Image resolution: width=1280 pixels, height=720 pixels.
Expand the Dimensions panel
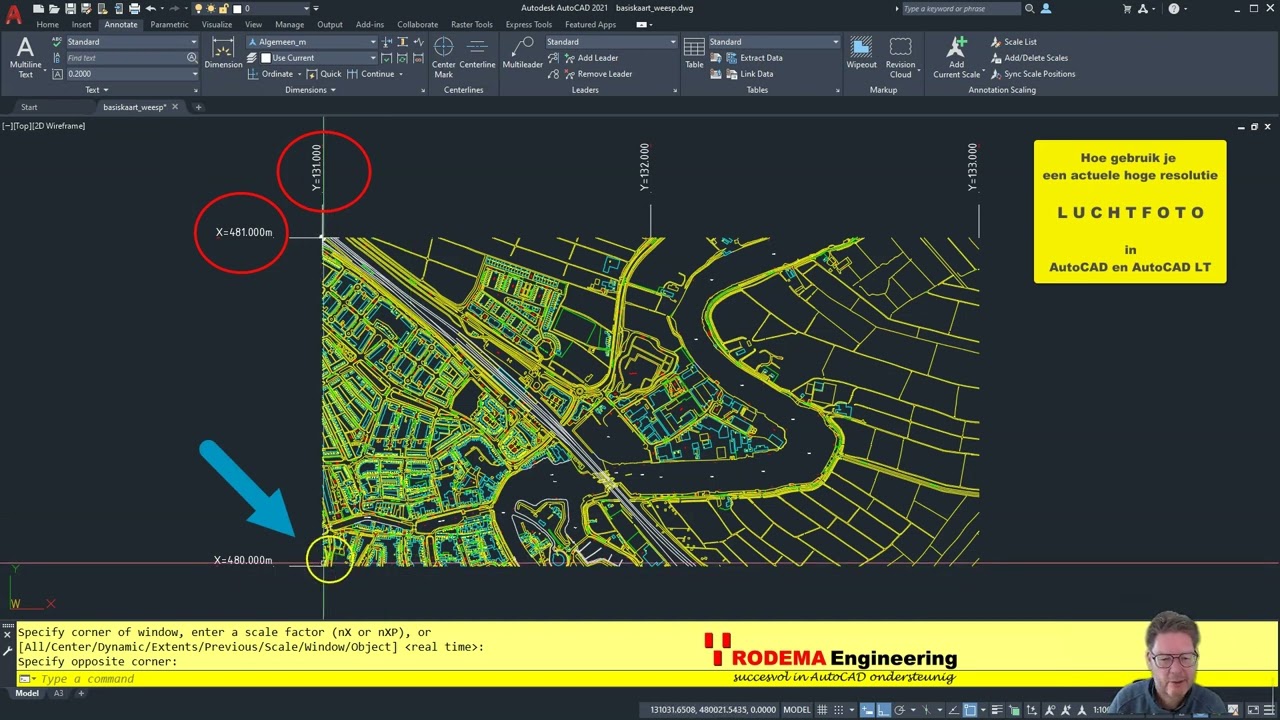(310, 90)
